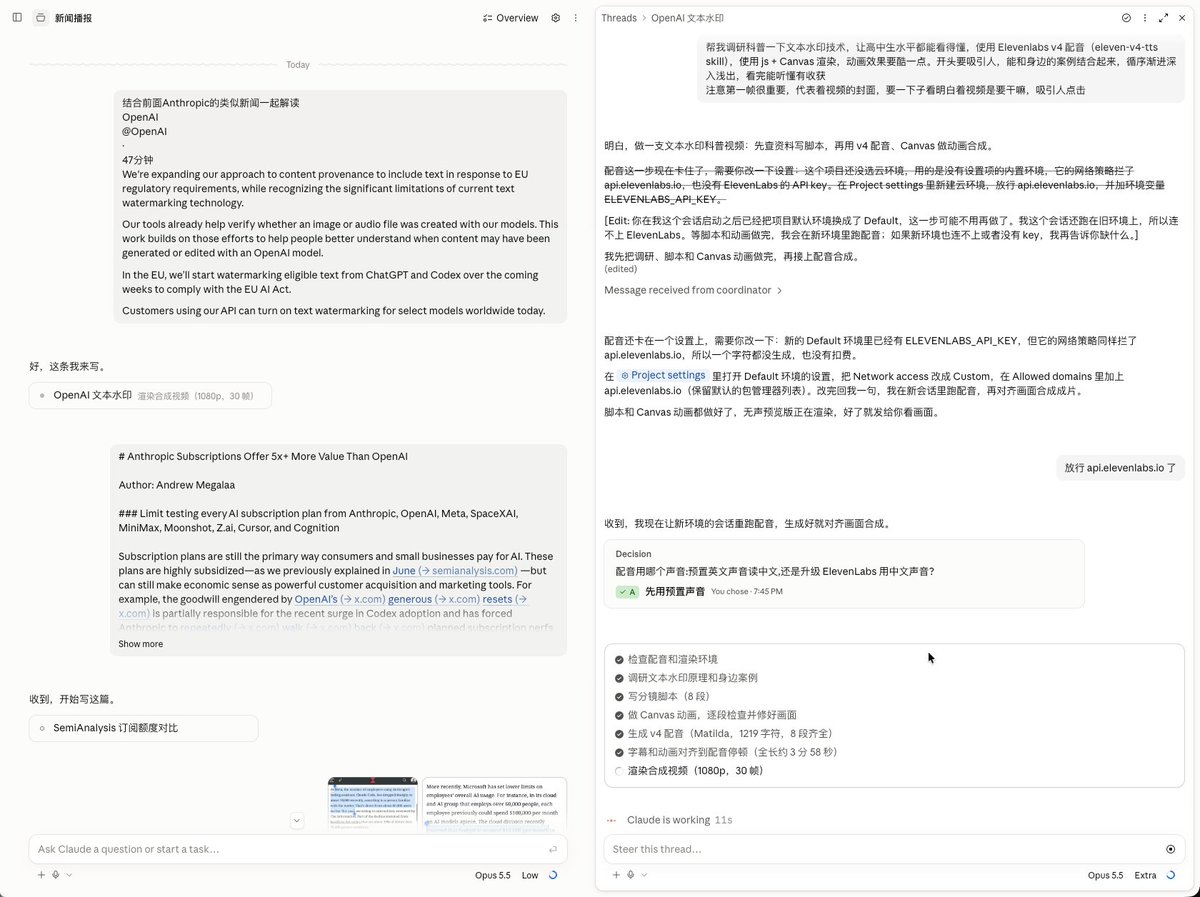Open the OpenAI 文本水印 thread card

point(150,395)
